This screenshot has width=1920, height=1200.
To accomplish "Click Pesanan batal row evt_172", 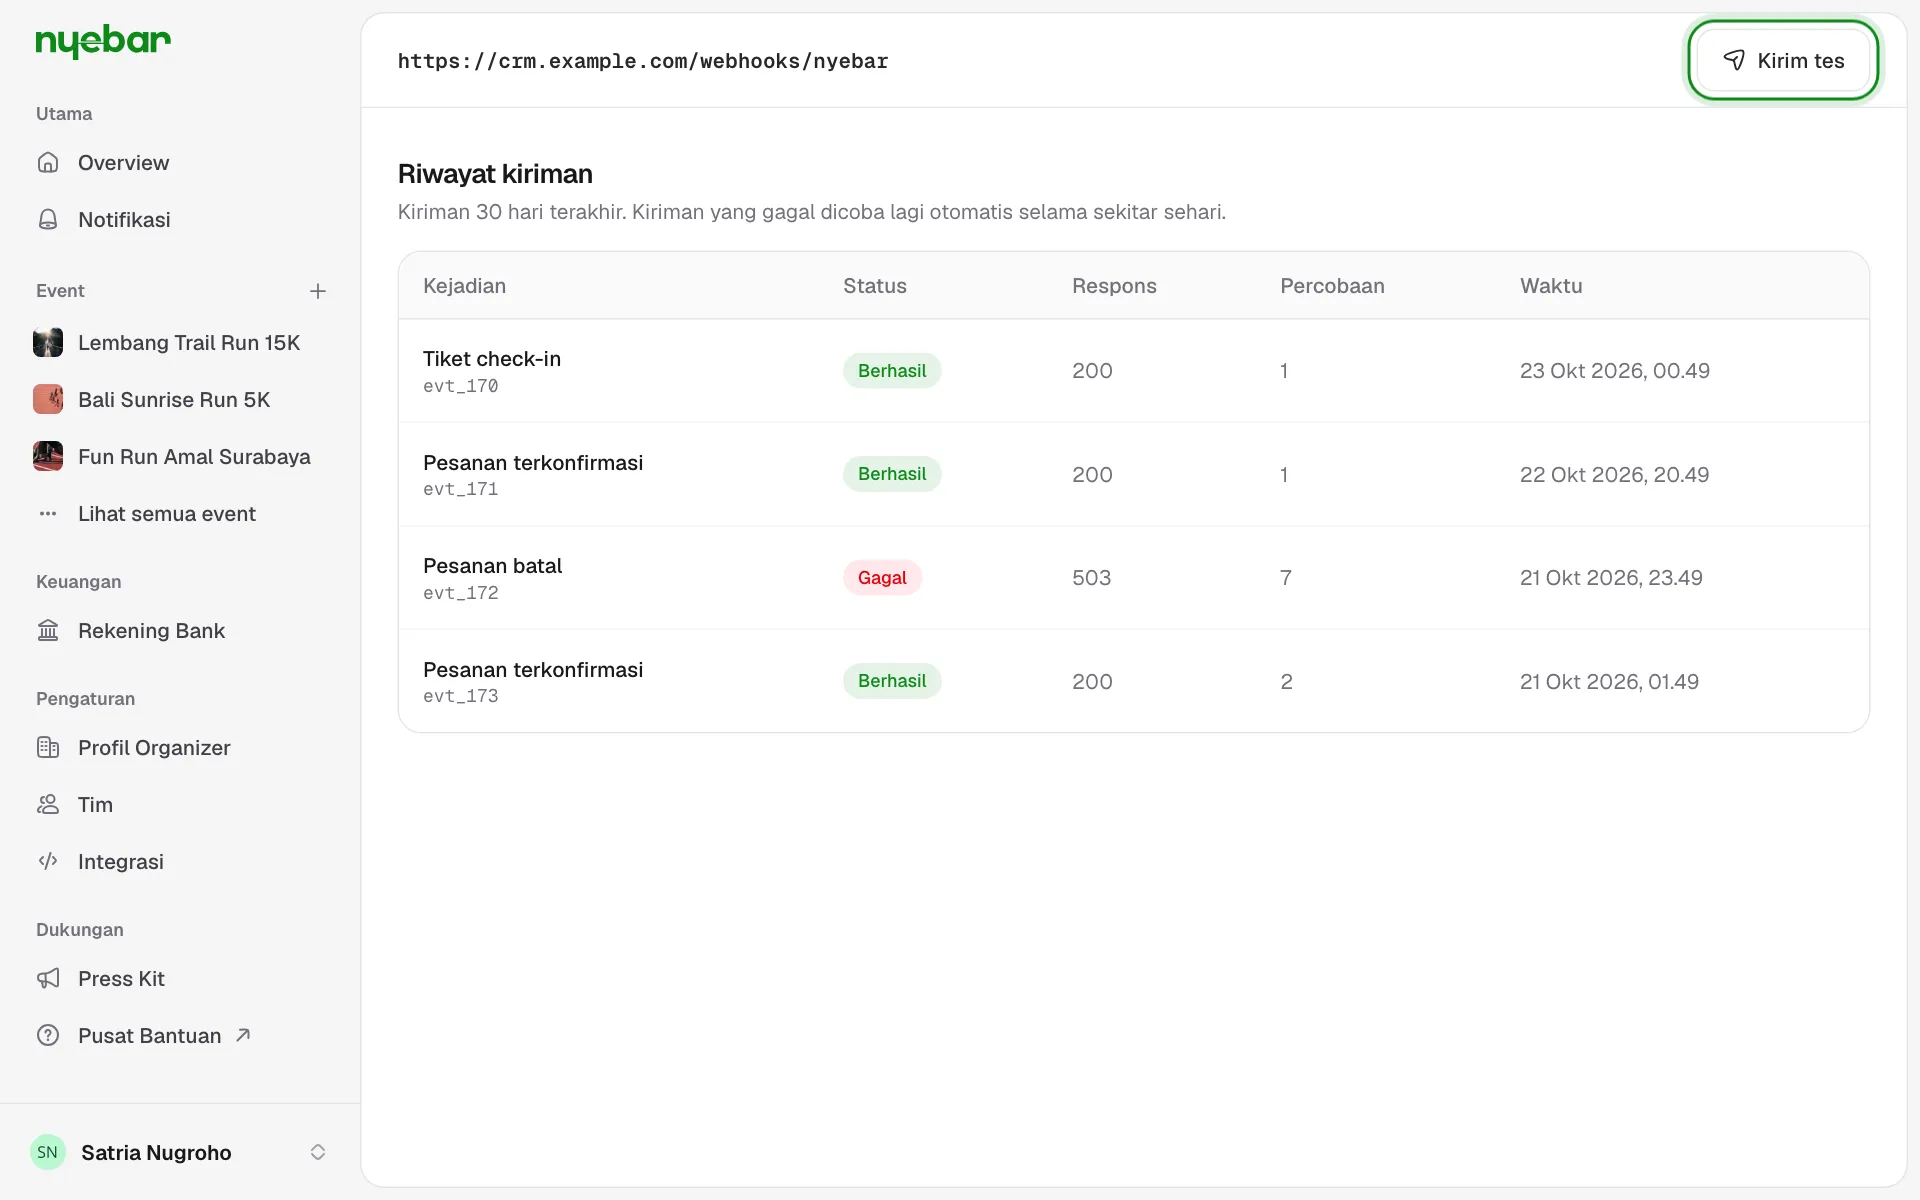I will 1133,578.
